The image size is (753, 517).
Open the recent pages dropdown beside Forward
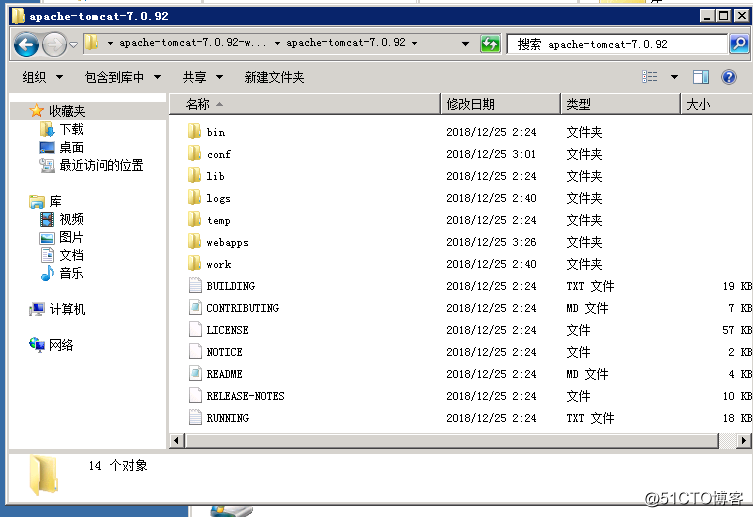(x=73, y=45)
